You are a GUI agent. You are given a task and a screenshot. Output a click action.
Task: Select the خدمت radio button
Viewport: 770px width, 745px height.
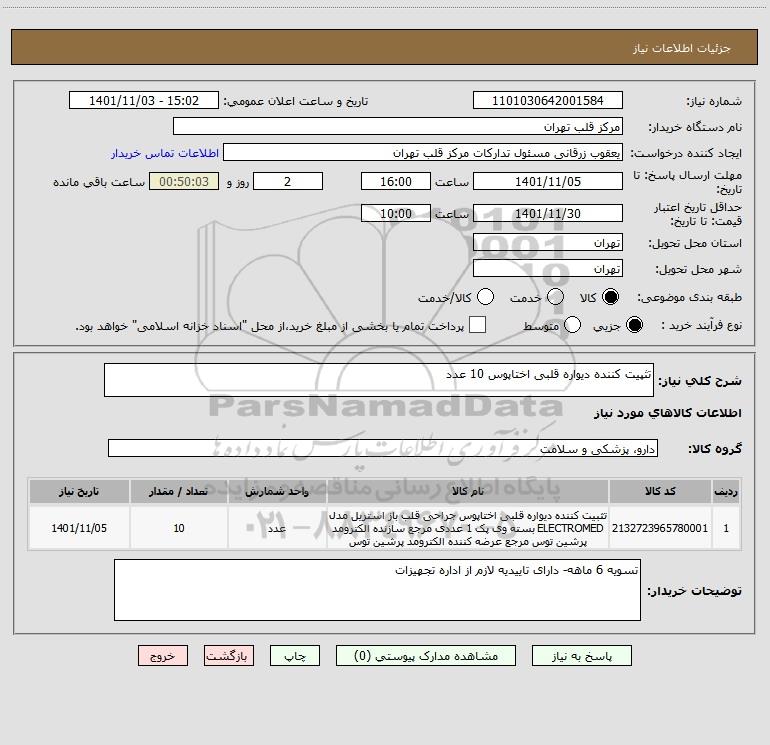(x=555, y=297)
